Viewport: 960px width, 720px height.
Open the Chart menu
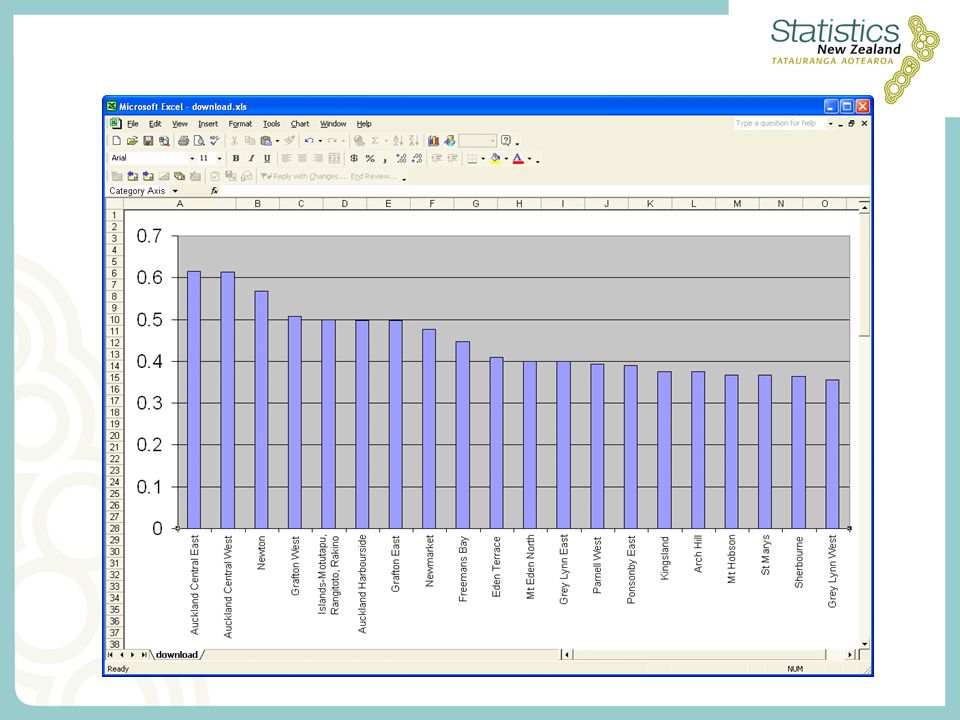point(299,124)
